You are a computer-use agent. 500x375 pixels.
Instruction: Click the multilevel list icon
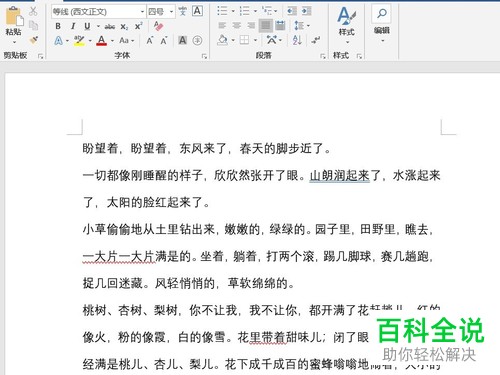click(267, 11)
